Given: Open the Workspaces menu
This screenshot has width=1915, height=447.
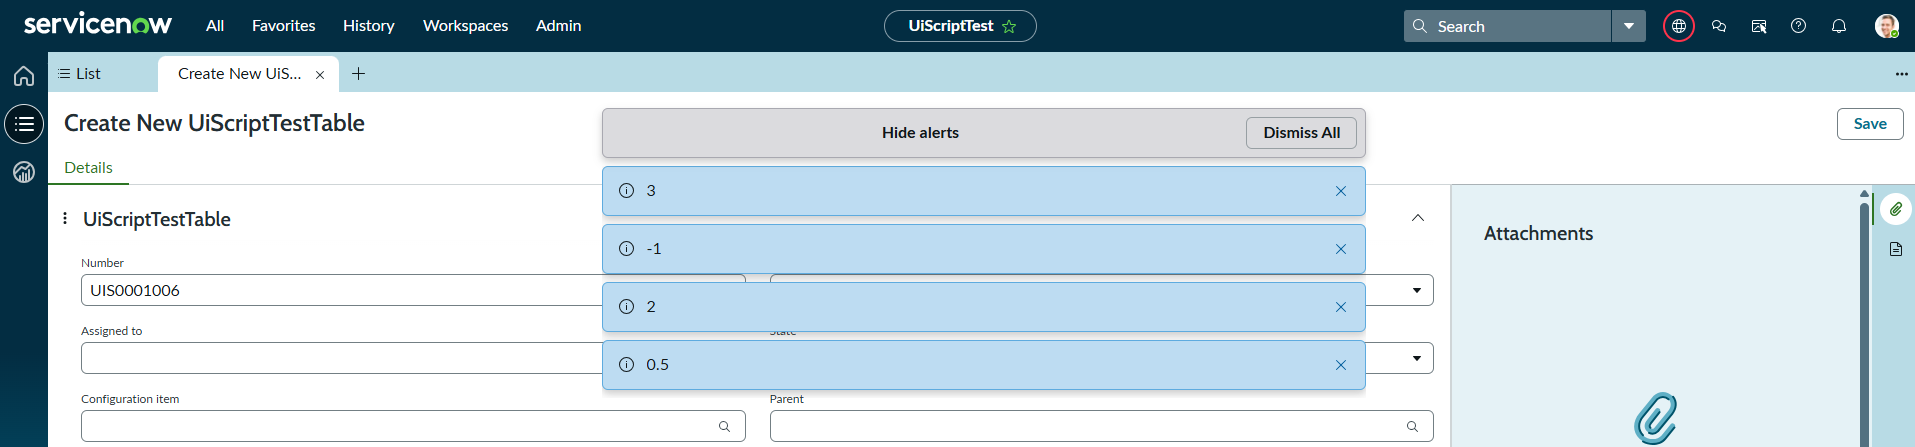Looking at the screenshot, I should 465,26.
